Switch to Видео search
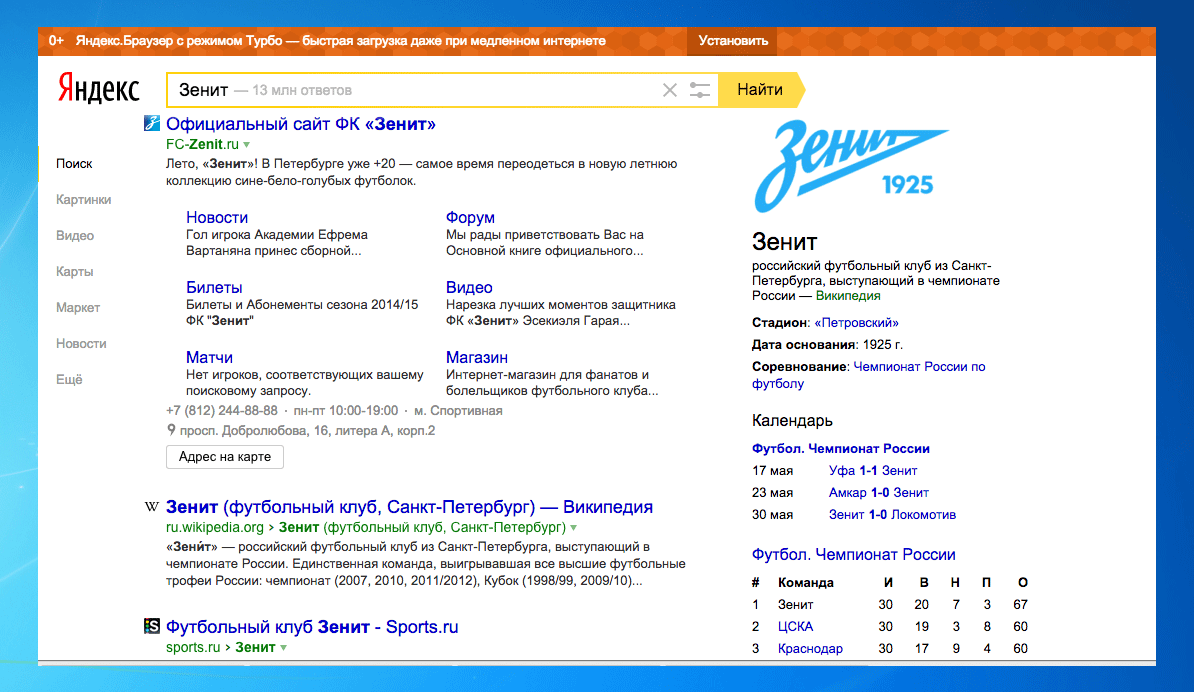Screen dimensions: 1194x692 tap(75, 235)
